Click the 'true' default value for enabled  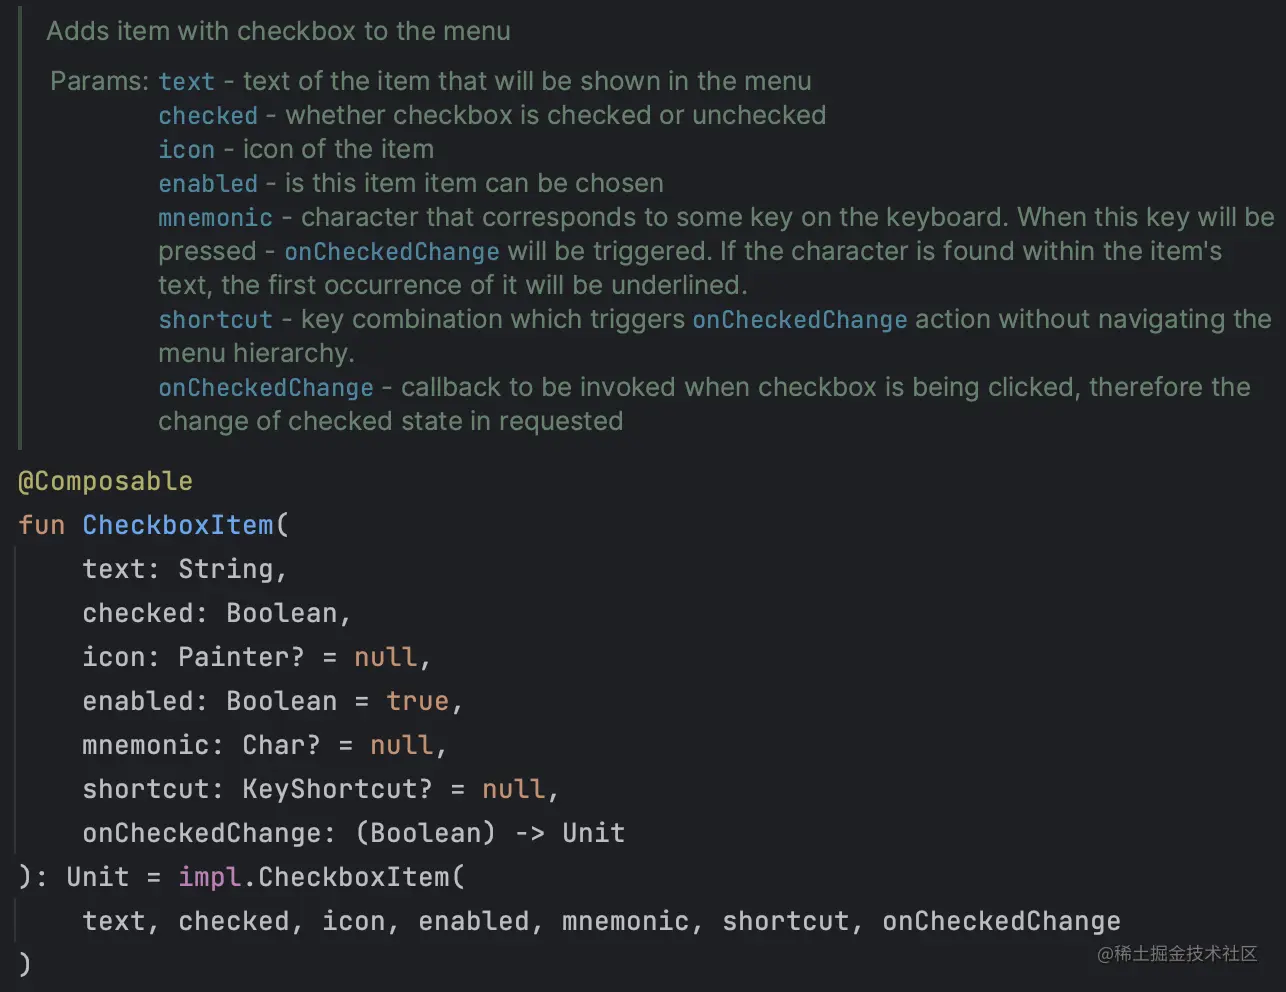click(x=417, y=701)
